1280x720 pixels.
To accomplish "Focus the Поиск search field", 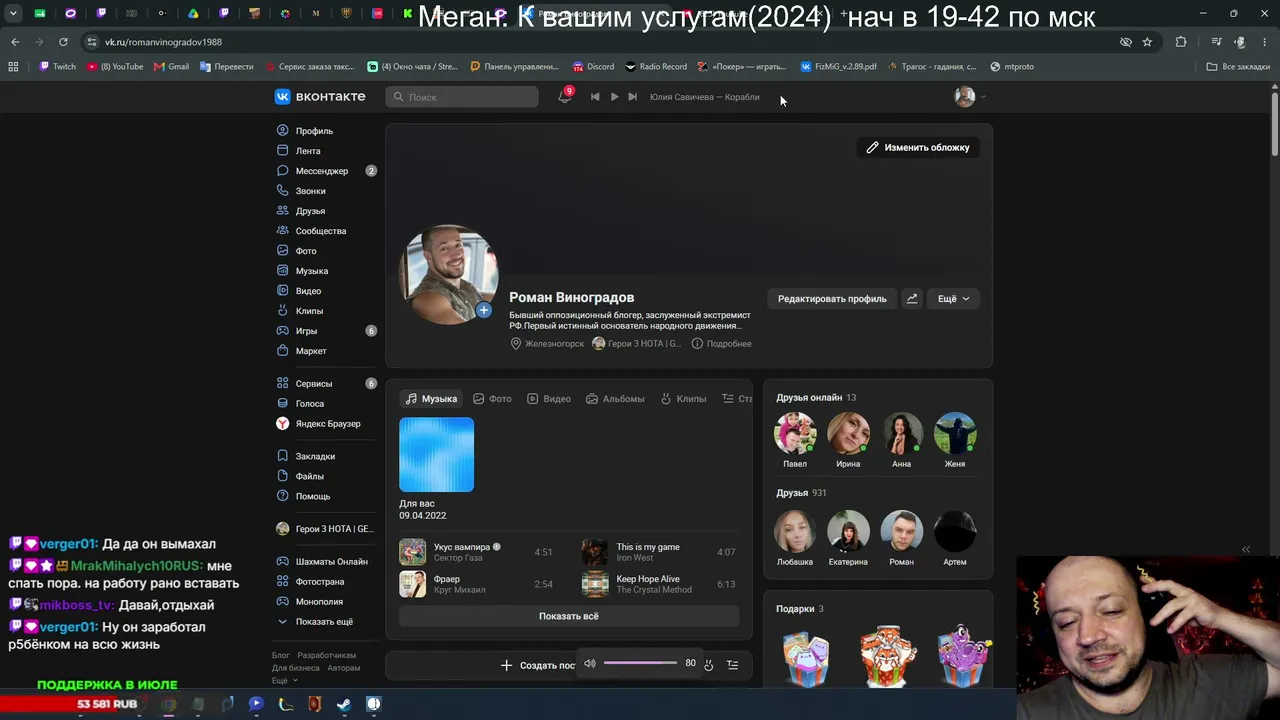I will [x=462, y=97].
